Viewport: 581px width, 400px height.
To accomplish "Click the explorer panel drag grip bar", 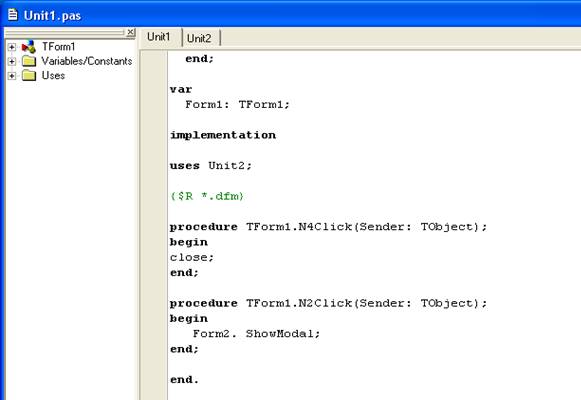I will point(65,33).
